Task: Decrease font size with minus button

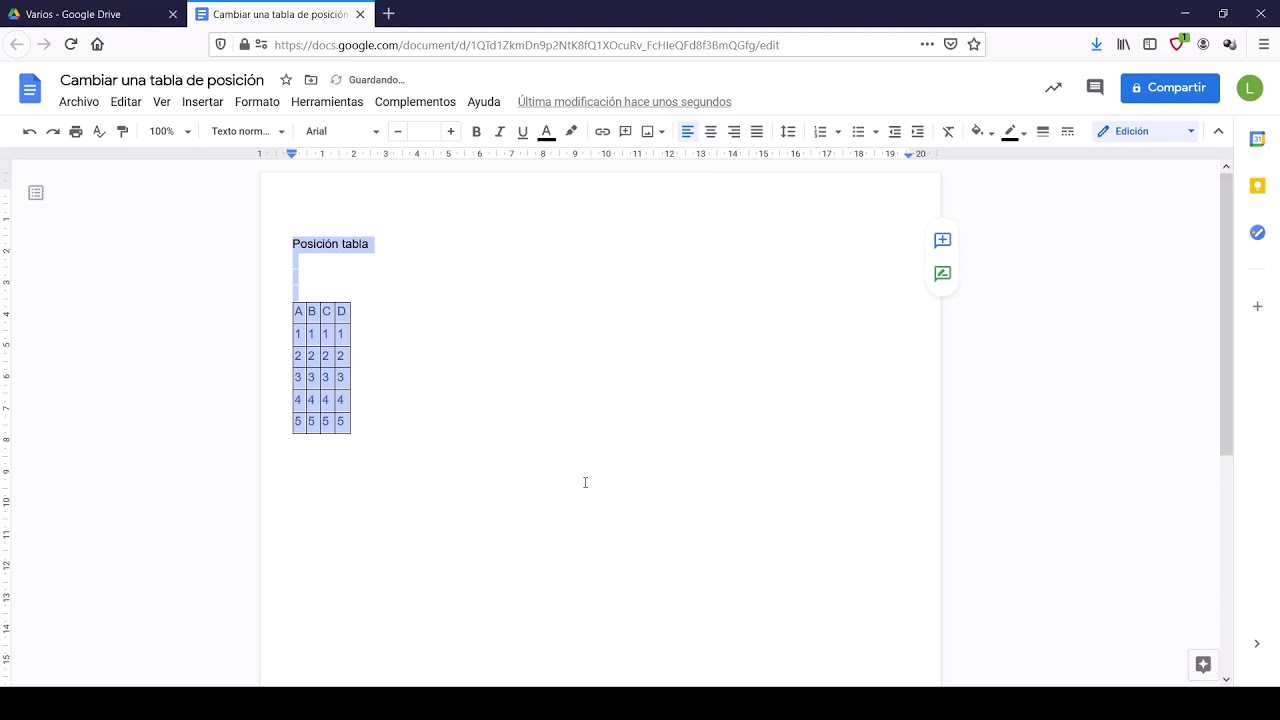Action: (x=398, y=132)
